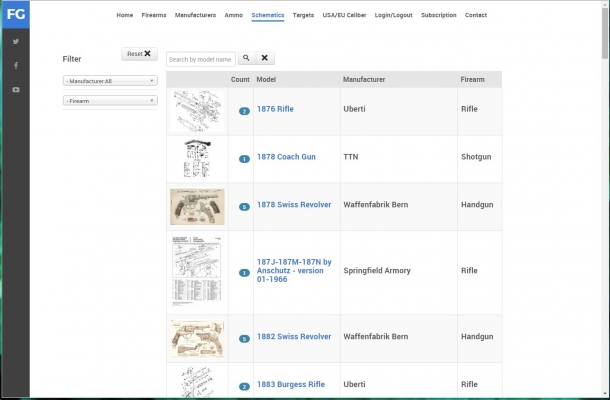The image size is (610, 400).
Task: Click the 1883 Burgess Rifle thumbnail
Action: pos(197,382)
